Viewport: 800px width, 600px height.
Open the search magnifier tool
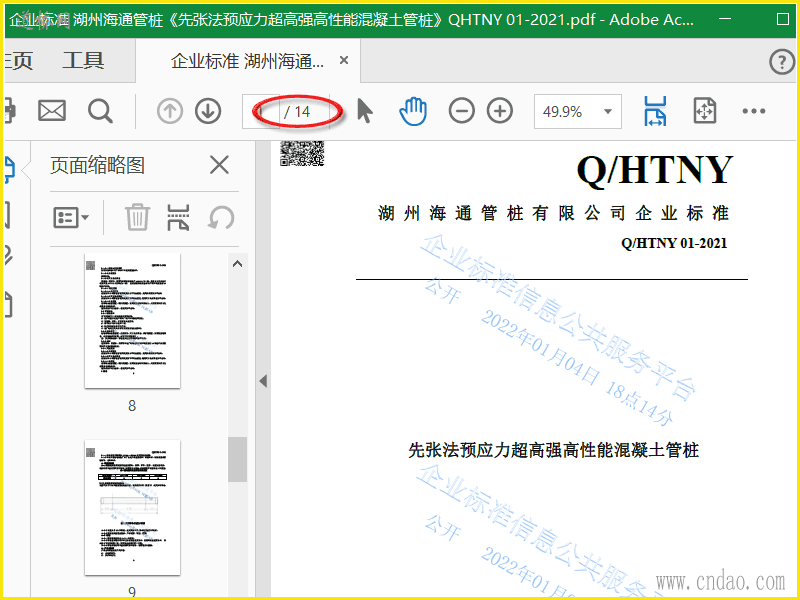click(100, 111)
